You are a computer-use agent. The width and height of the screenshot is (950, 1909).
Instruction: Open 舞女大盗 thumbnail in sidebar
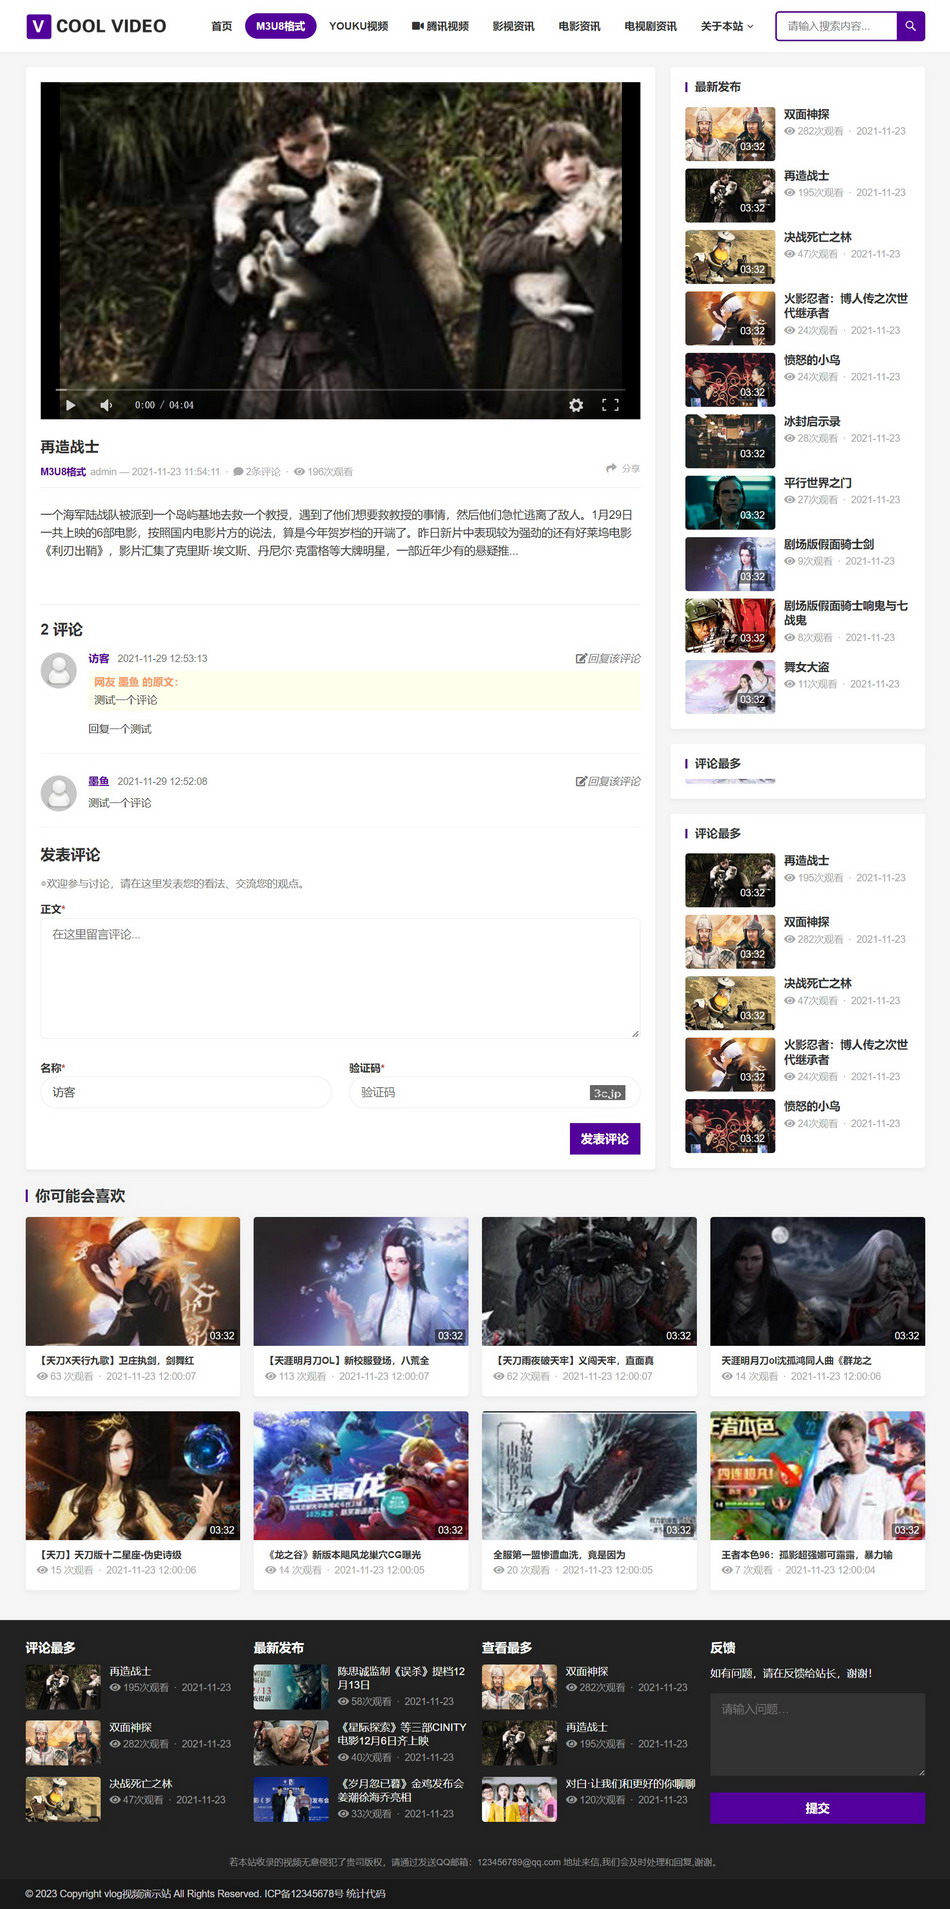(730, 687)
